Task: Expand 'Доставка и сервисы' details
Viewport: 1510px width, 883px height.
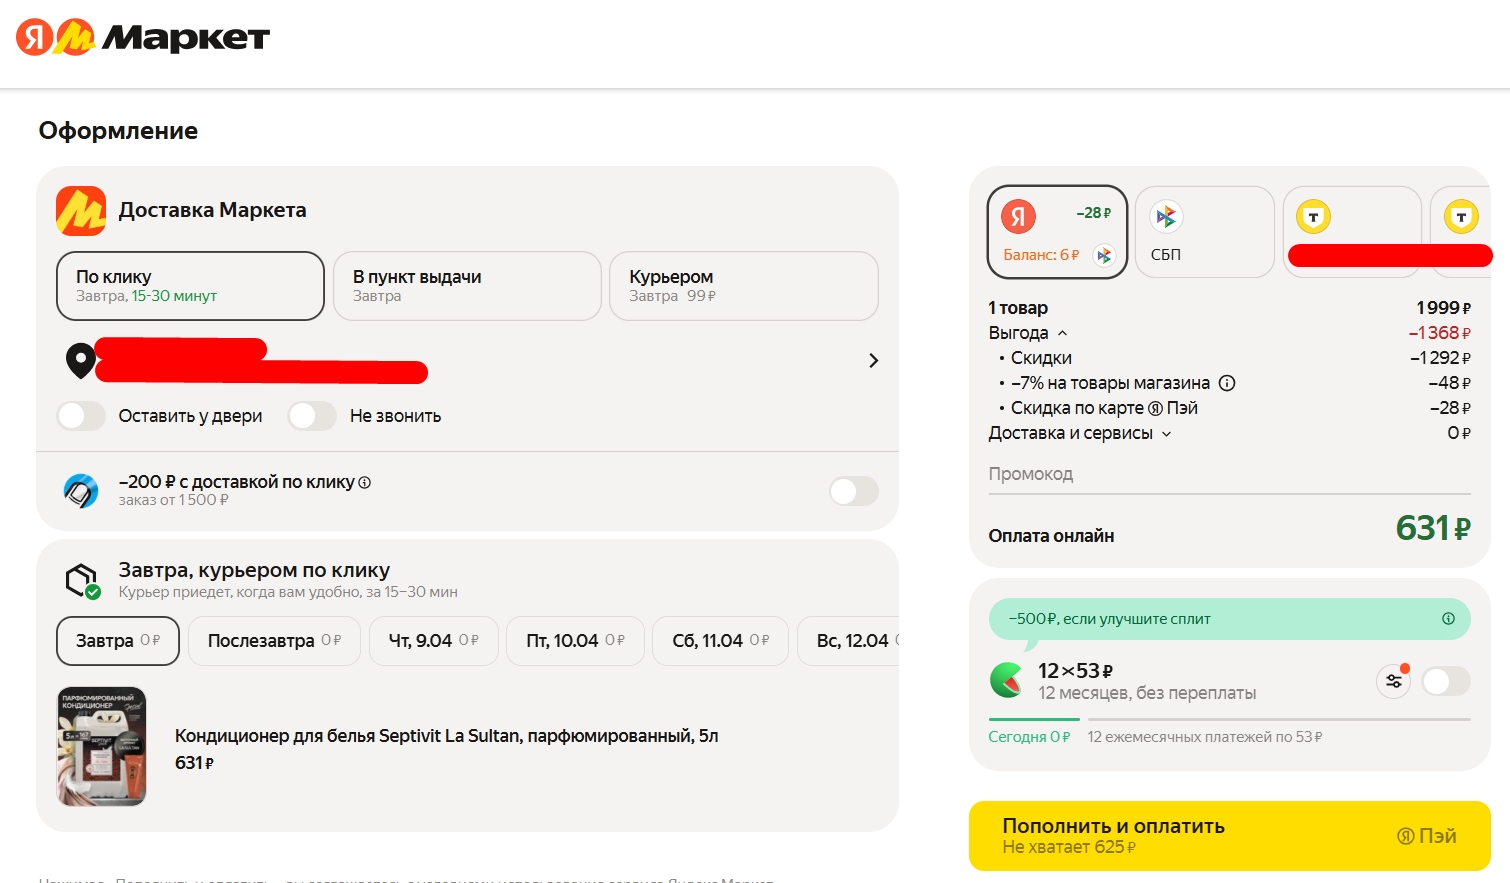Action: [x=1166, y=434]
